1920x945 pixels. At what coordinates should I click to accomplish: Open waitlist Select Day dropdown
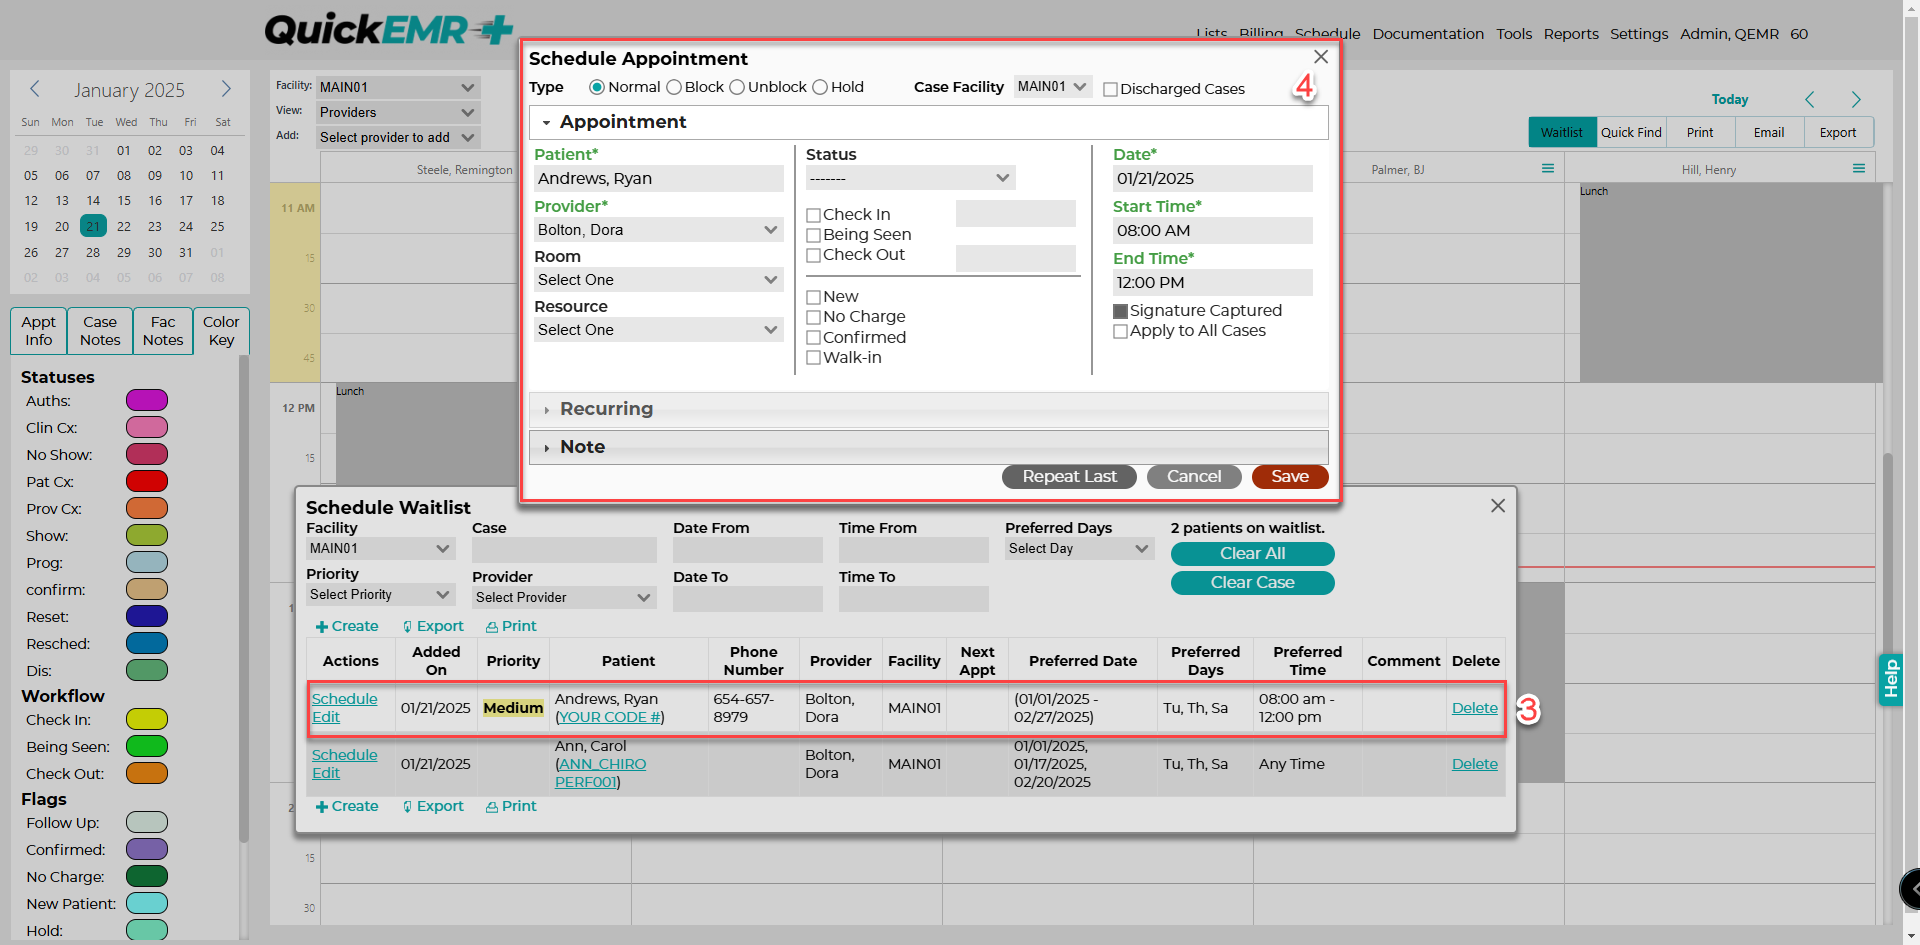(1079, 548)
